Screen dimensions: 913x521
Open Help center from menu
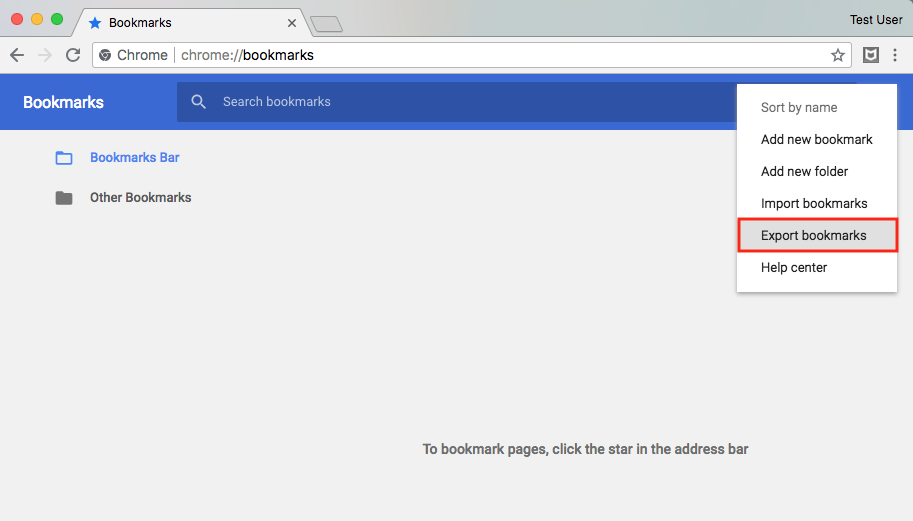816,268
